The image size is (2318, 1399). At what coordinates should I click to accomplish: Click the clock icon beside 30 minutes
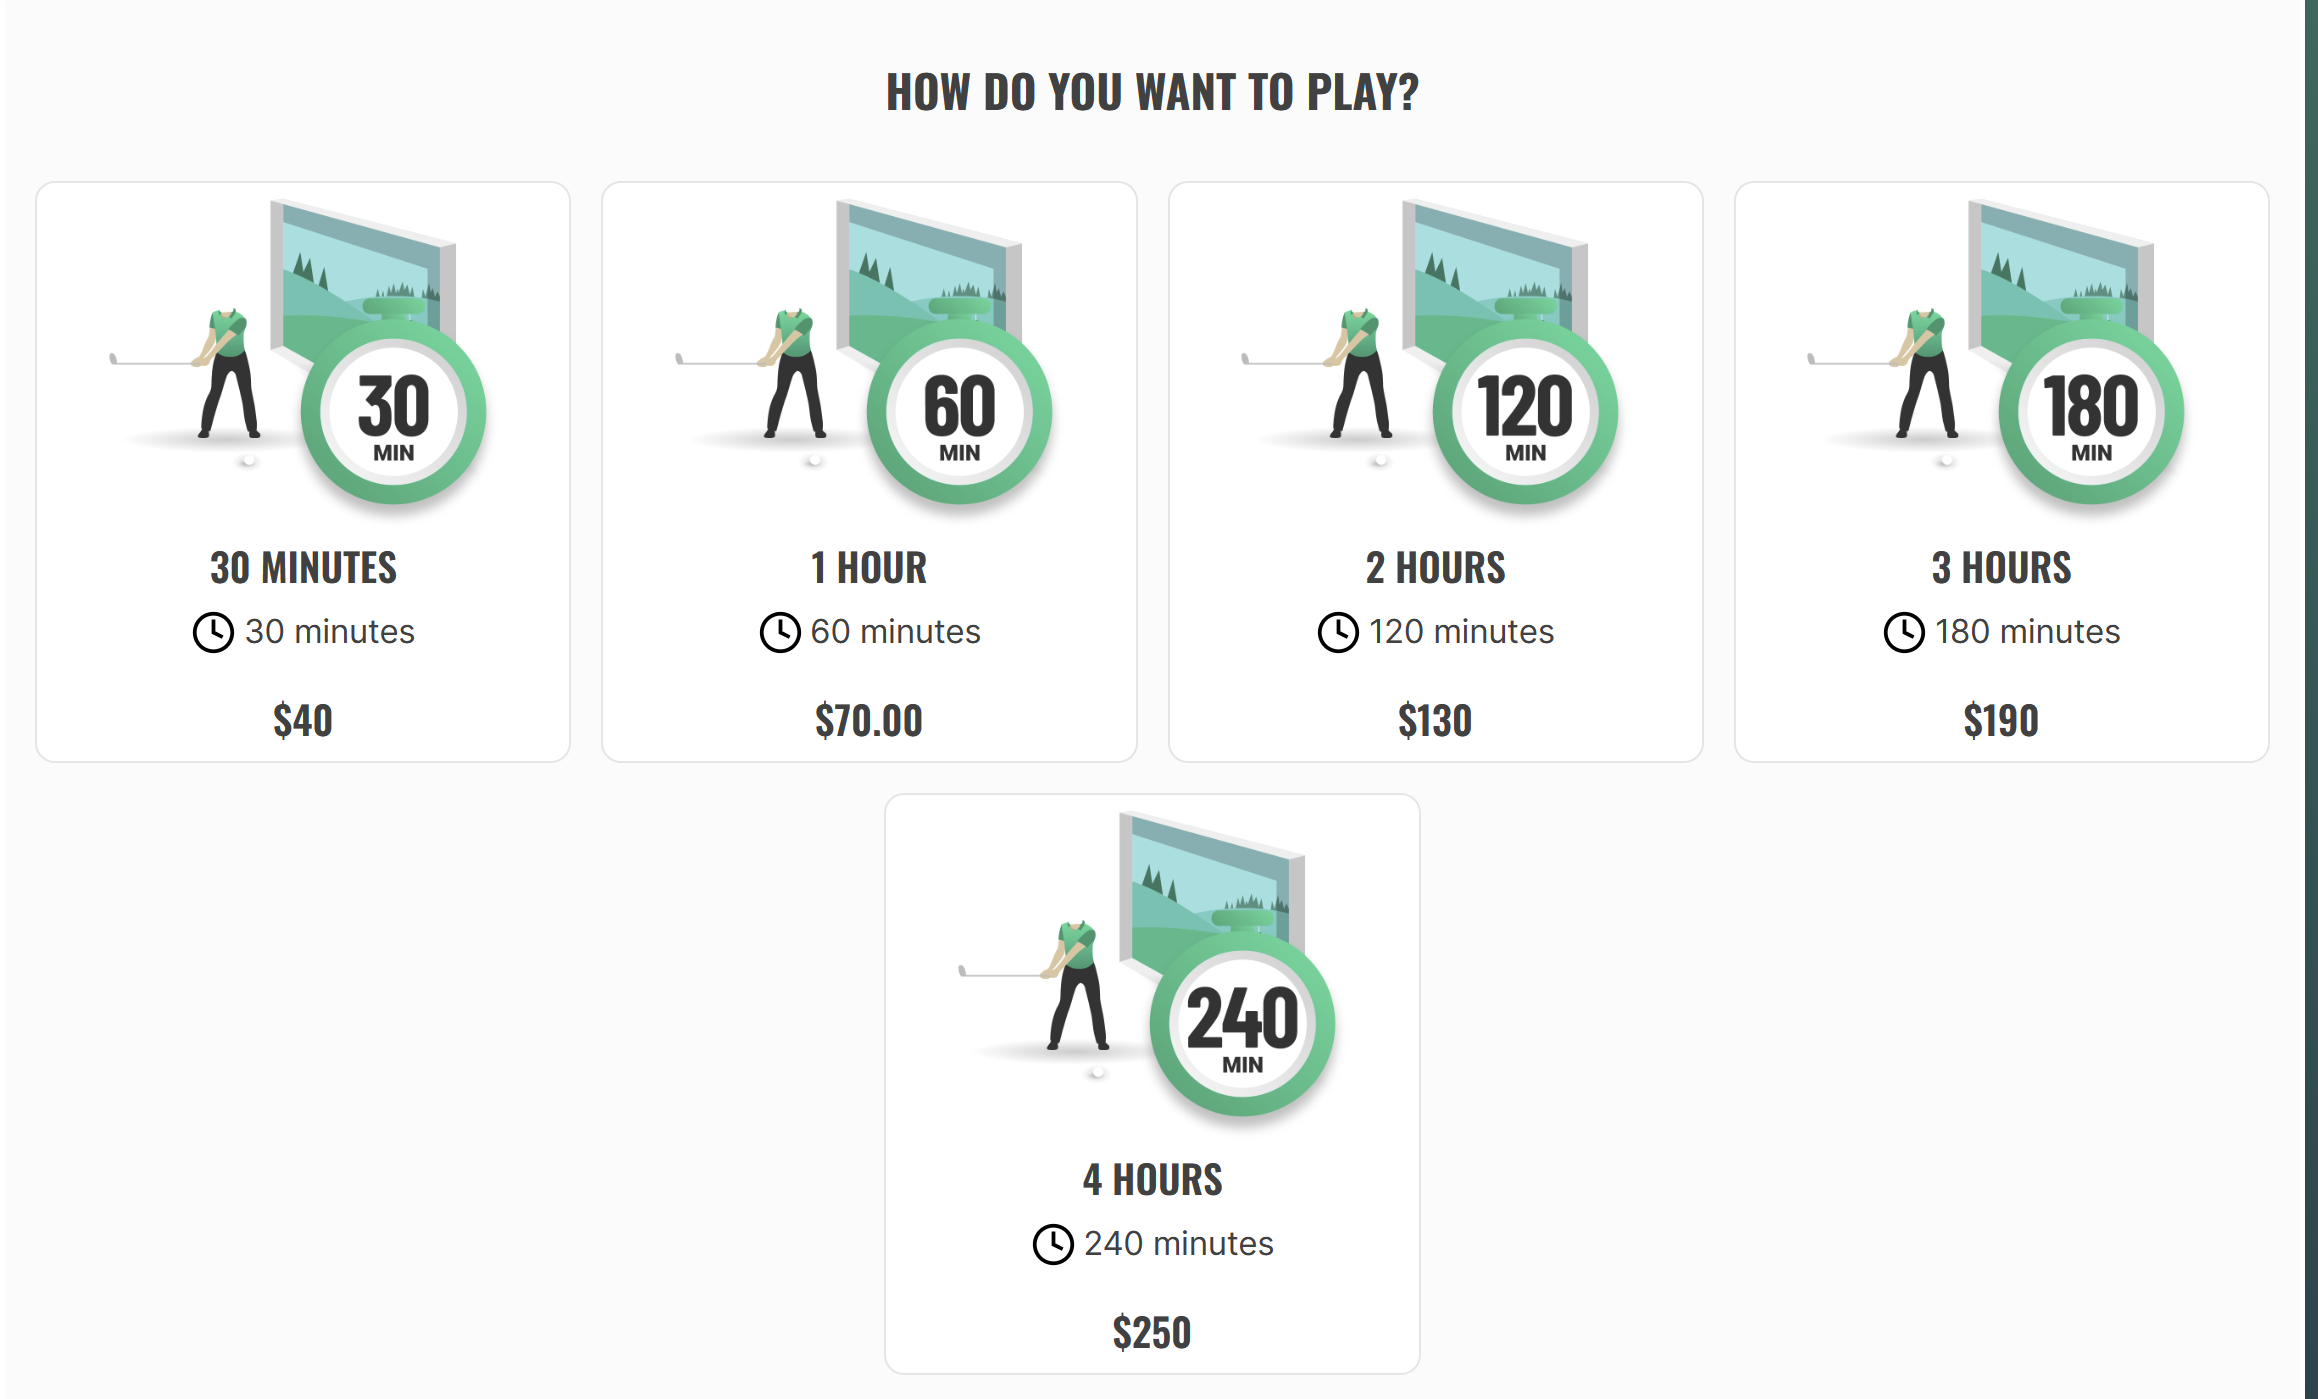tap(213, 632)
